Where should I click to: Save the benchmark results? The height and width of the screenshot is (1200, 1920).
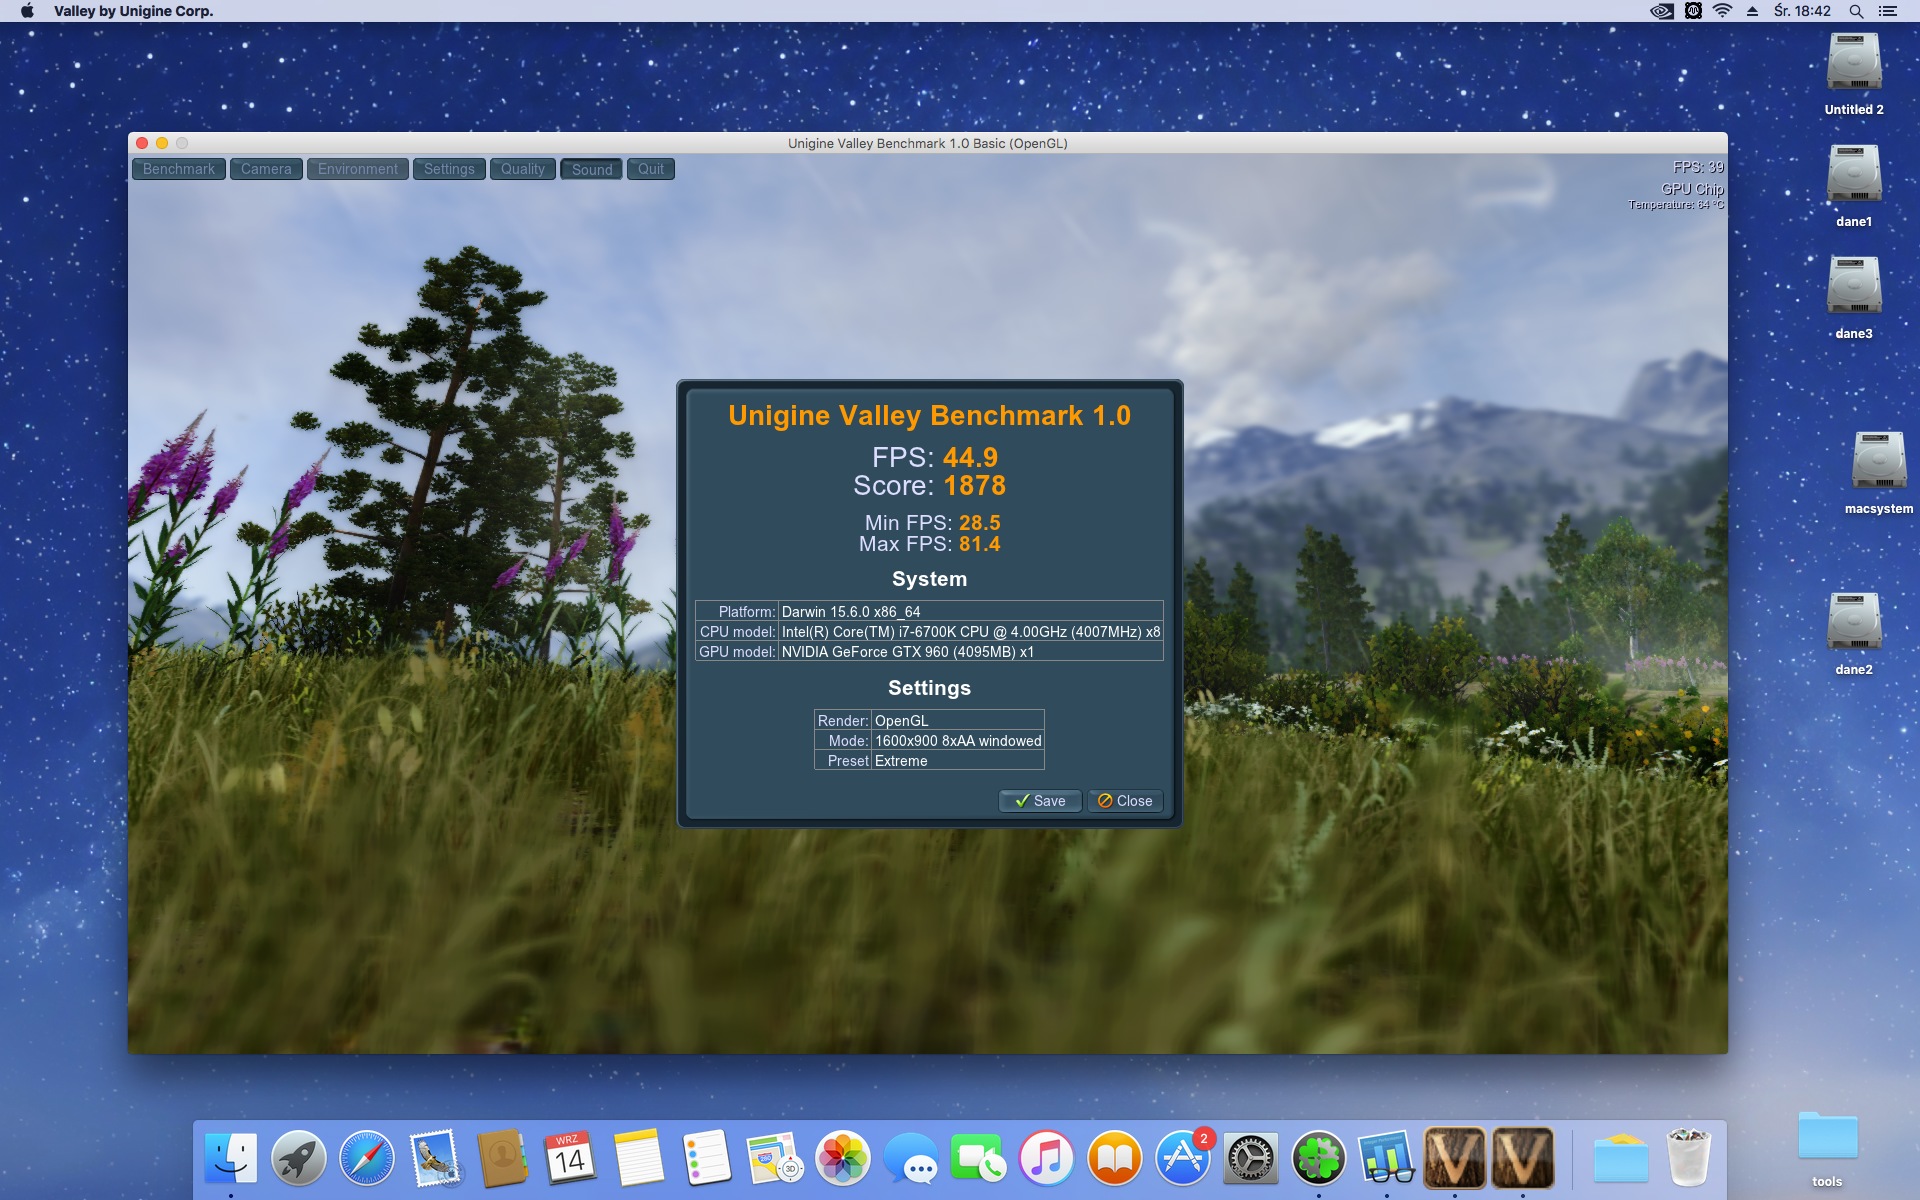pyautogui.click(x=1039, y=801)
